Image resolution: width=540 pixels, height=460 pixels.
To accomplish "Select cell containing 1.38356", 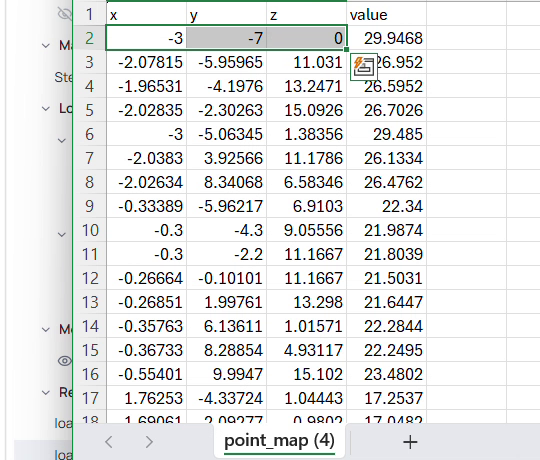I will 307,134.
